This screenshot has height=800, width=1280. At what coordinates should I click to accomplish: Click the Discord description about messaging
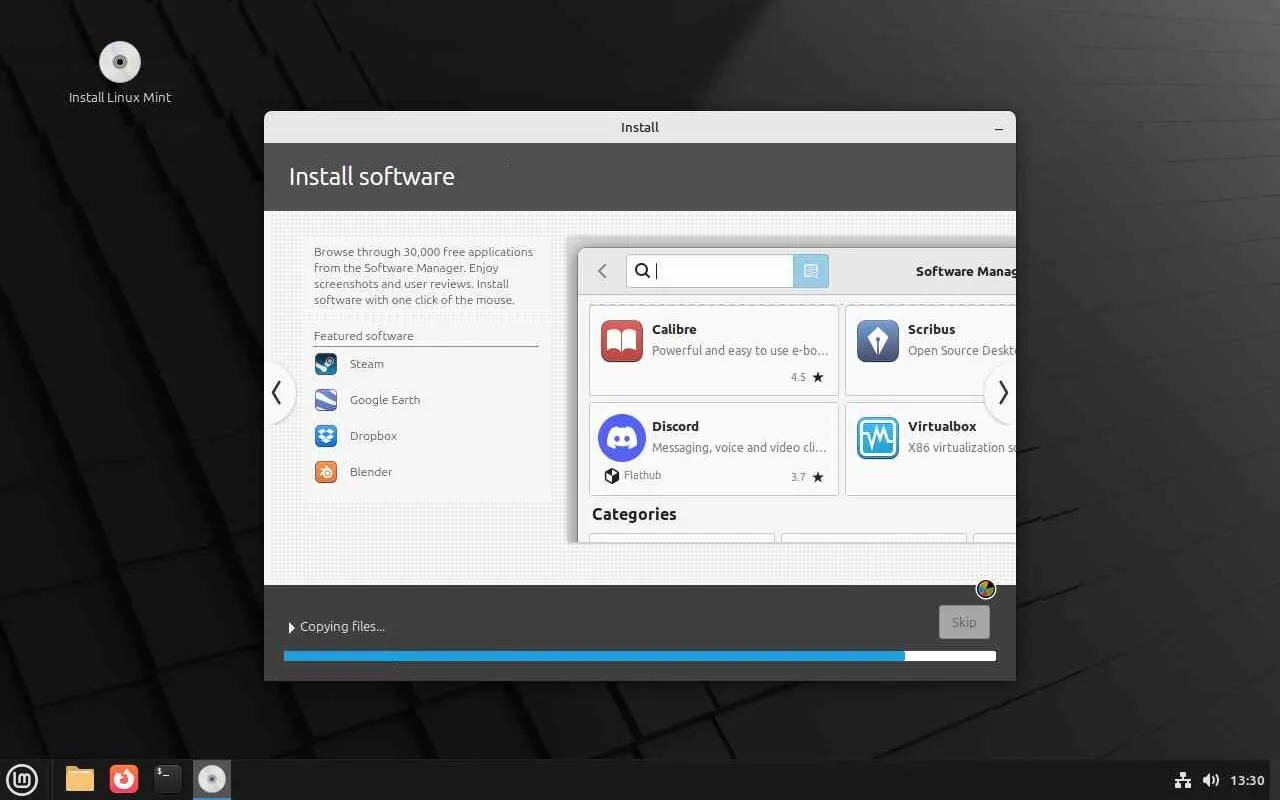point(739,448)
